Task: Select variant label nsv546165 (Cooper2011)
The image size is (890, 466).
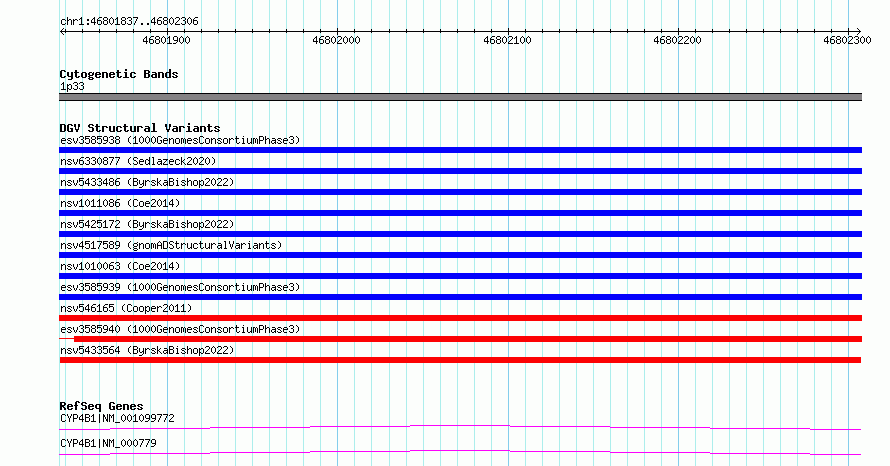Action: pyautogui.click(x=126, y=308)
